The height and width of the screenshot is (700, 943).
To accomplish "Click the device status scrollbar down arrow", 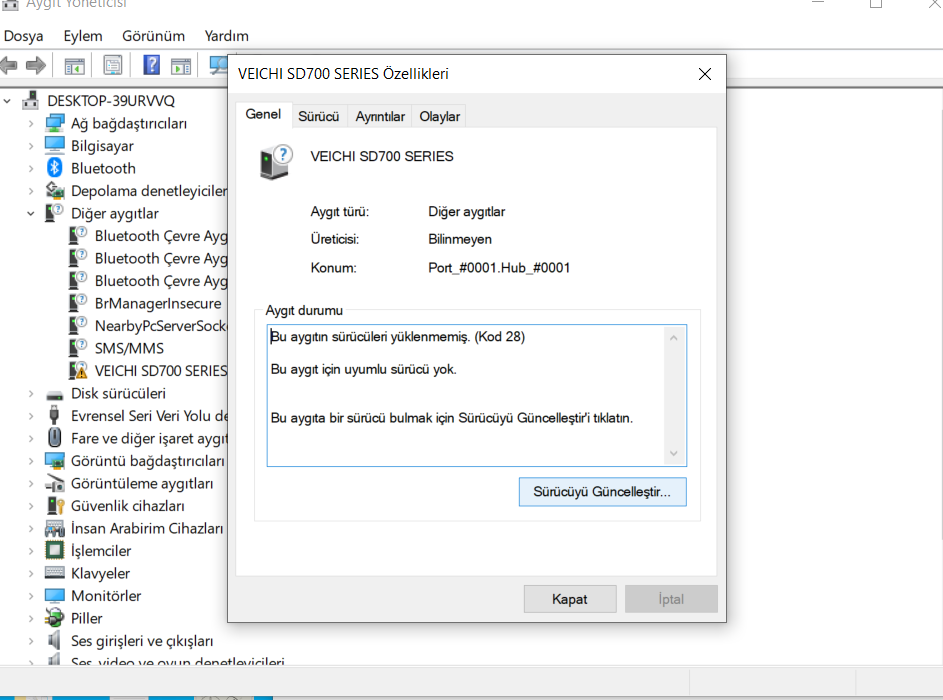I will coord(674,454).
